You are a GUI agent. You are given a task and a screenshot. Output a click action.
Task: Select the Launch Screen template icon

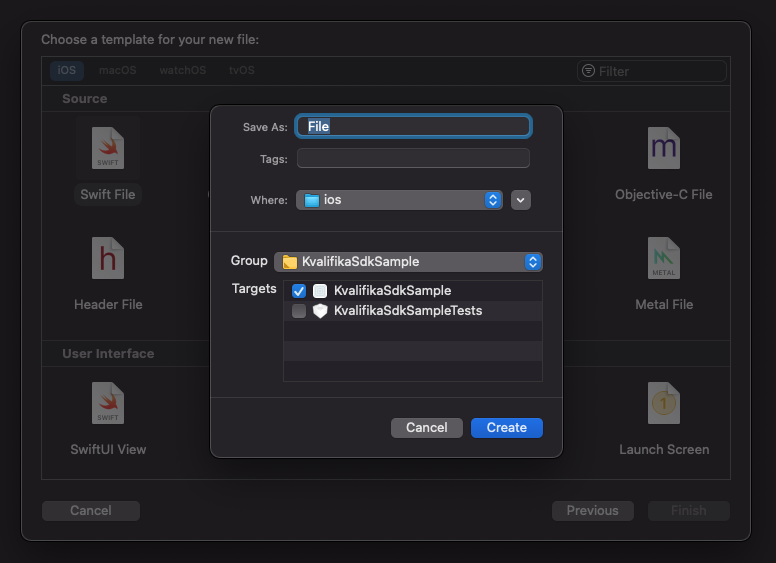click(664, 403)
